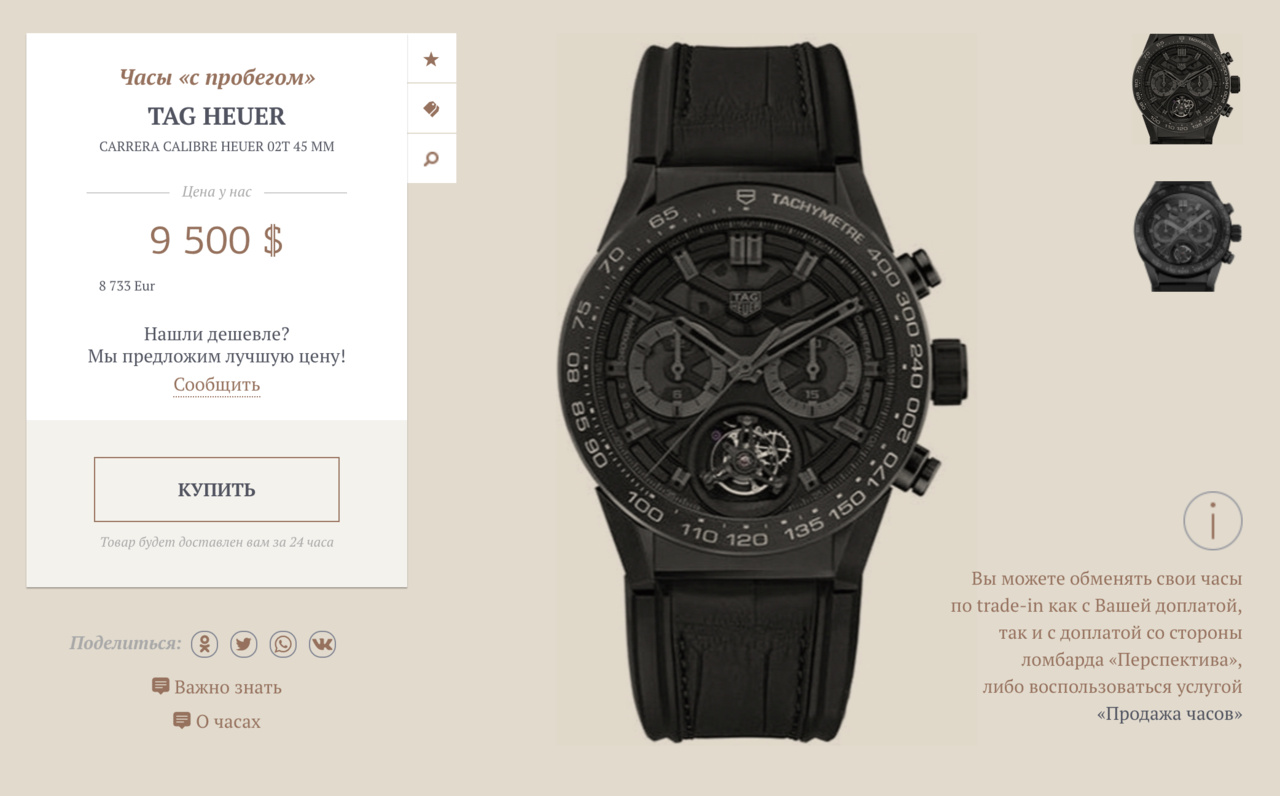Viewport: 1280px width, 796px height.
Task: Click the TAG HEUER brand title
Action: click(217, 116)
